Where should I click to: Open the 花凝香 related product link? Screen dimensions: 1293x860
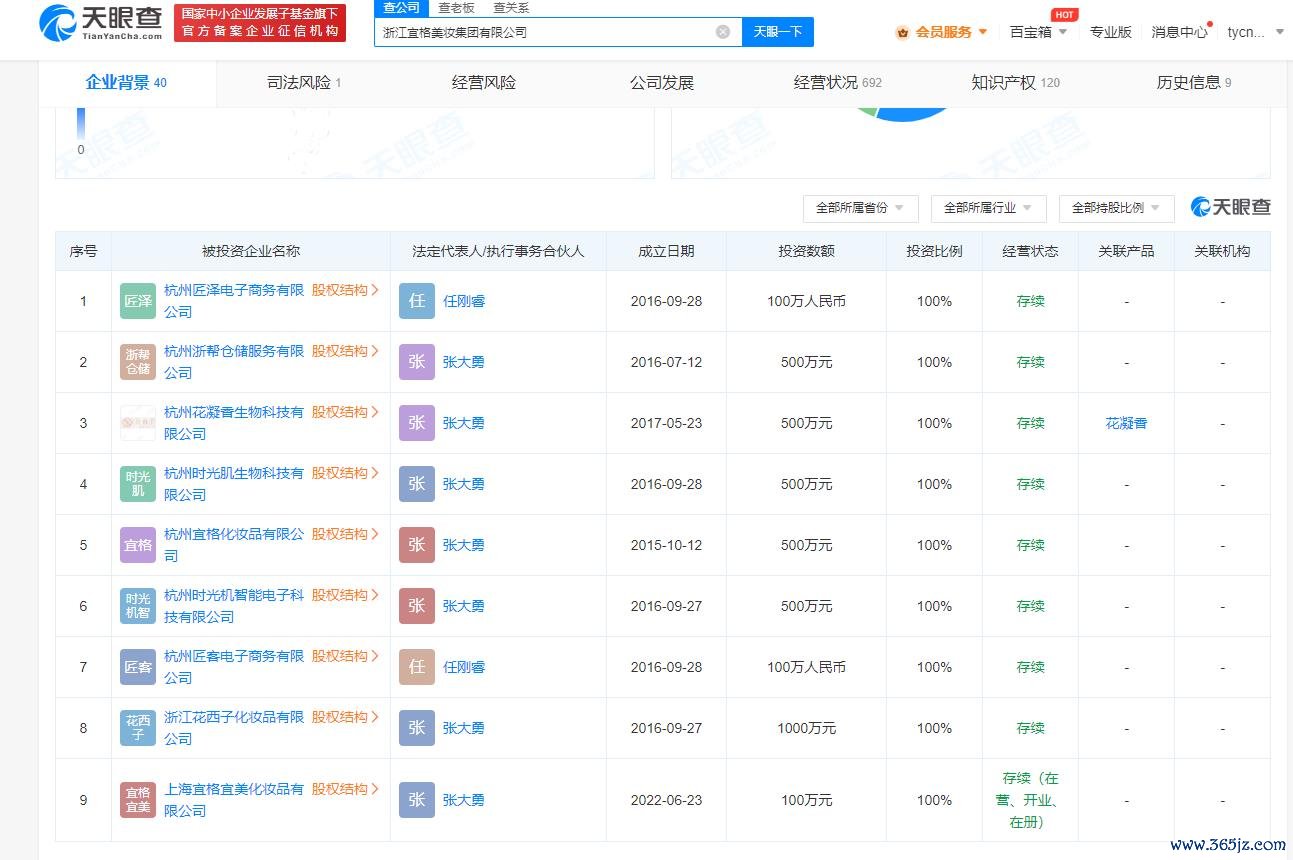[x=1126, y=423]
